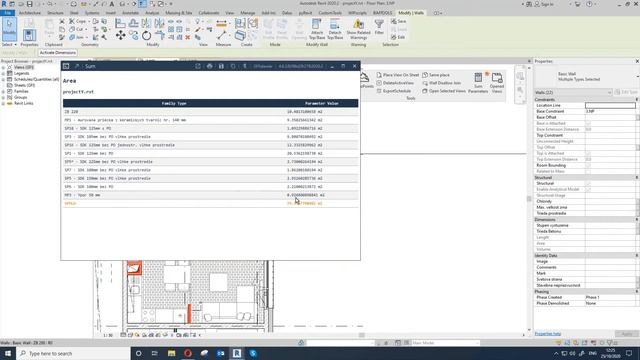The width and height of the screenshot is (640, 360).
Task: Open the Properties ribbon button
Action: (x=29, y=35)
